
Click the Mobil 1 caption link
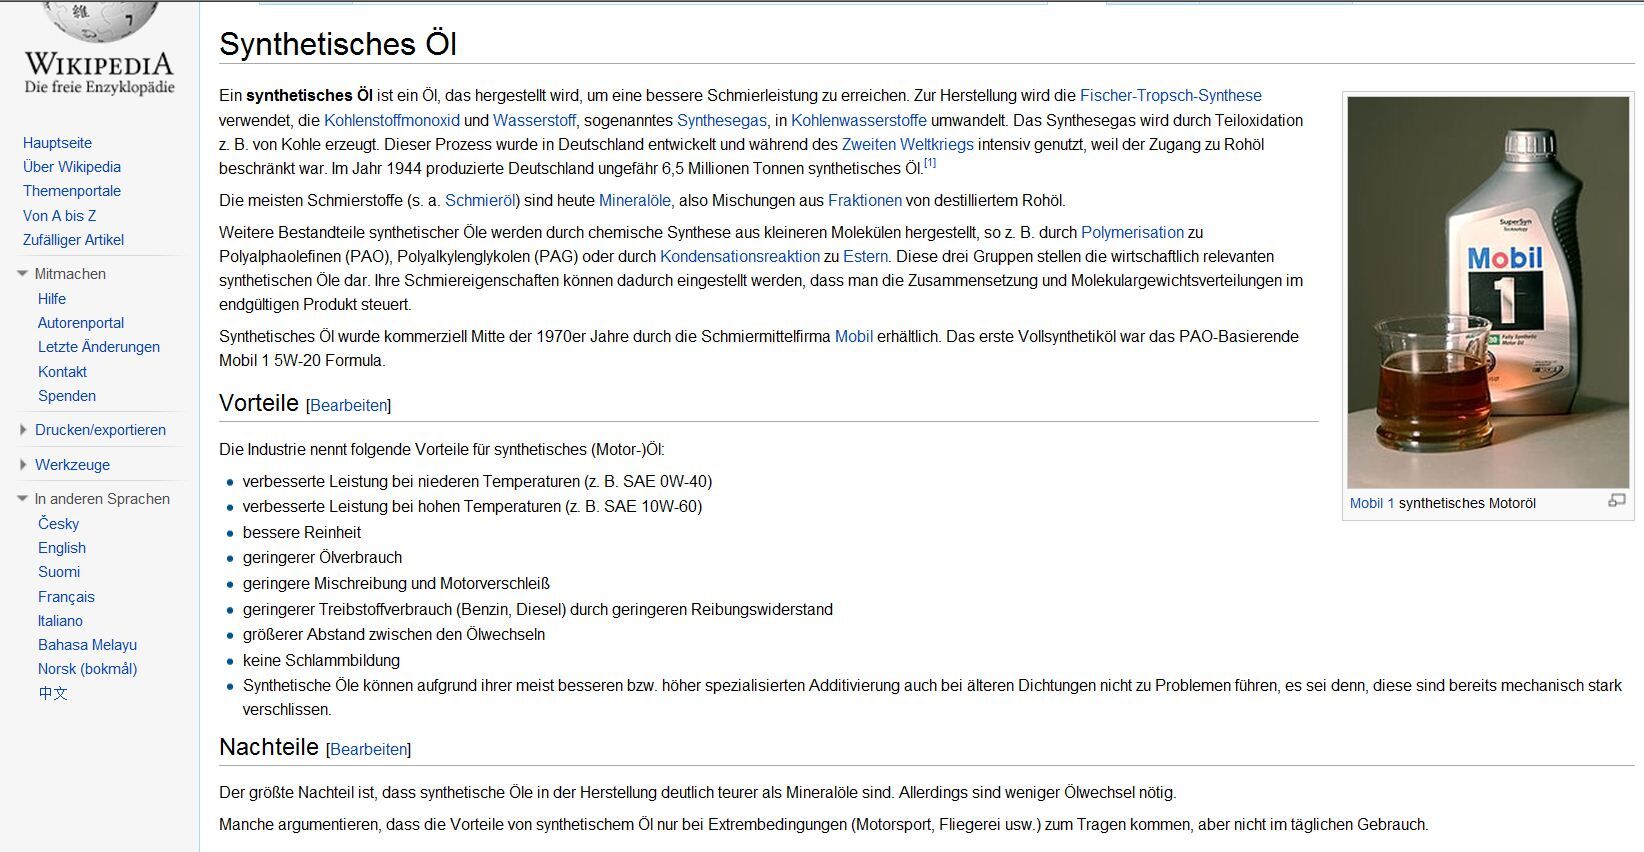click(1371, 504)
